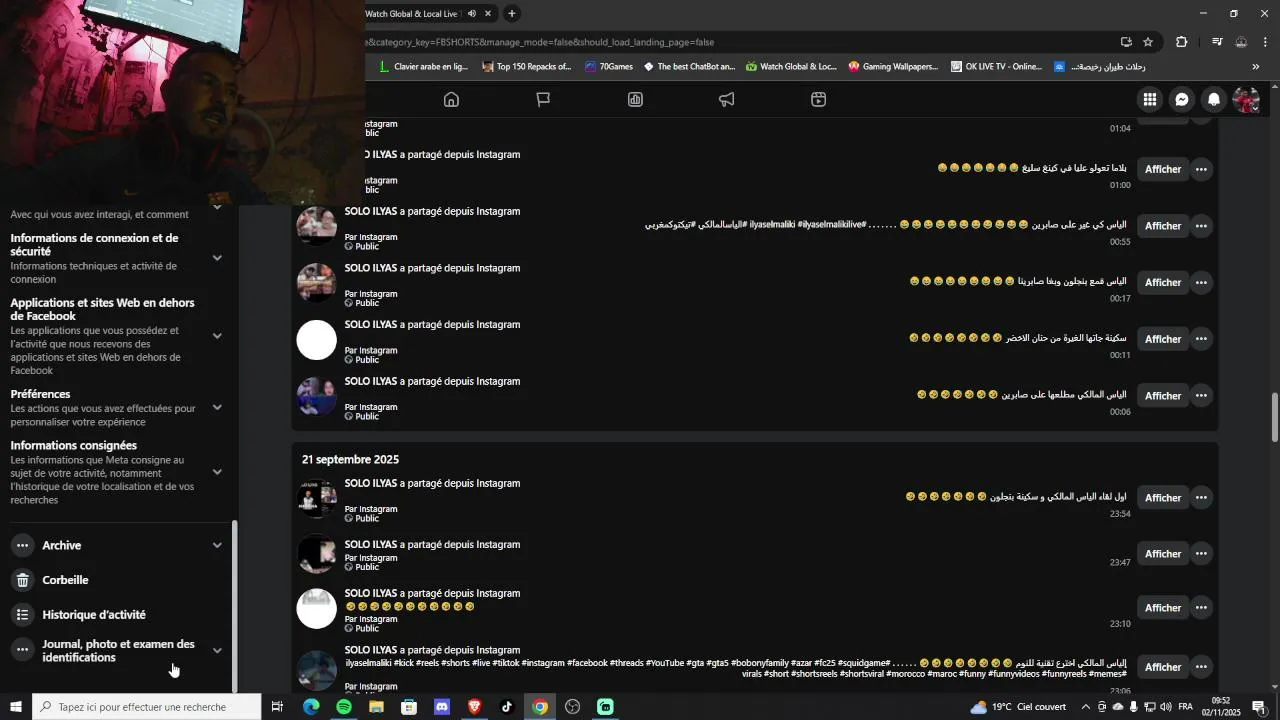
Task: Open the account profile picture menu
Action: (x=1246, y=100)
